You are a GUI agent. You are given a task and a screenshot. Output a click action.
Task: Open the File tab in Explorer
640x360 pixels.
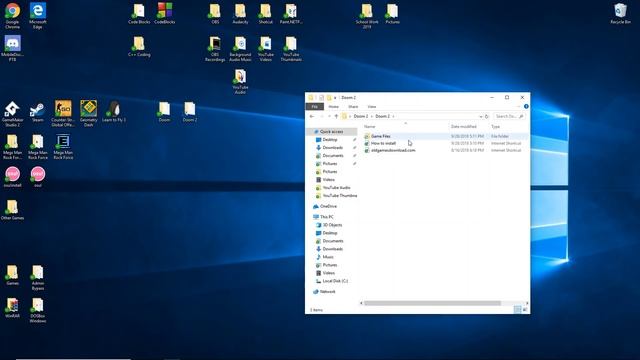pos(315,107)
